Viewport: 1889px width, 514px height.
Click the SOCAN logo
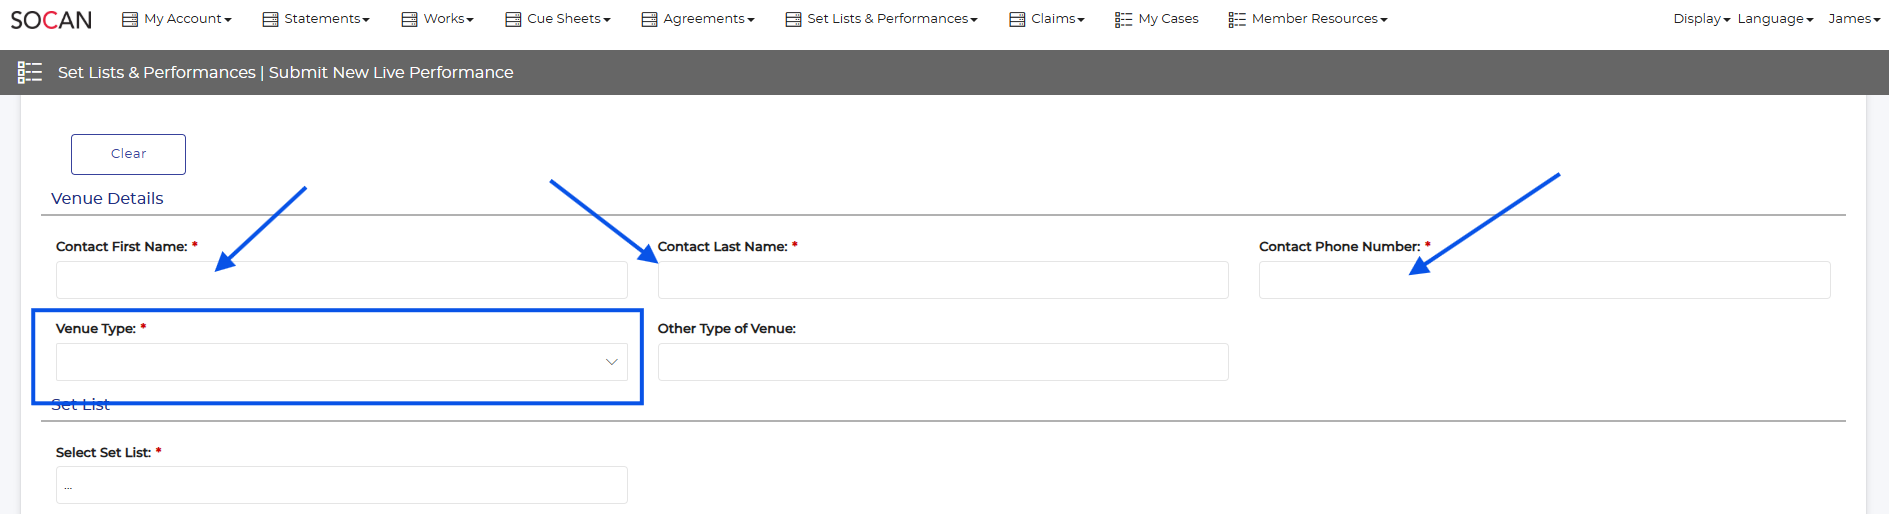(x=51, y=20)
